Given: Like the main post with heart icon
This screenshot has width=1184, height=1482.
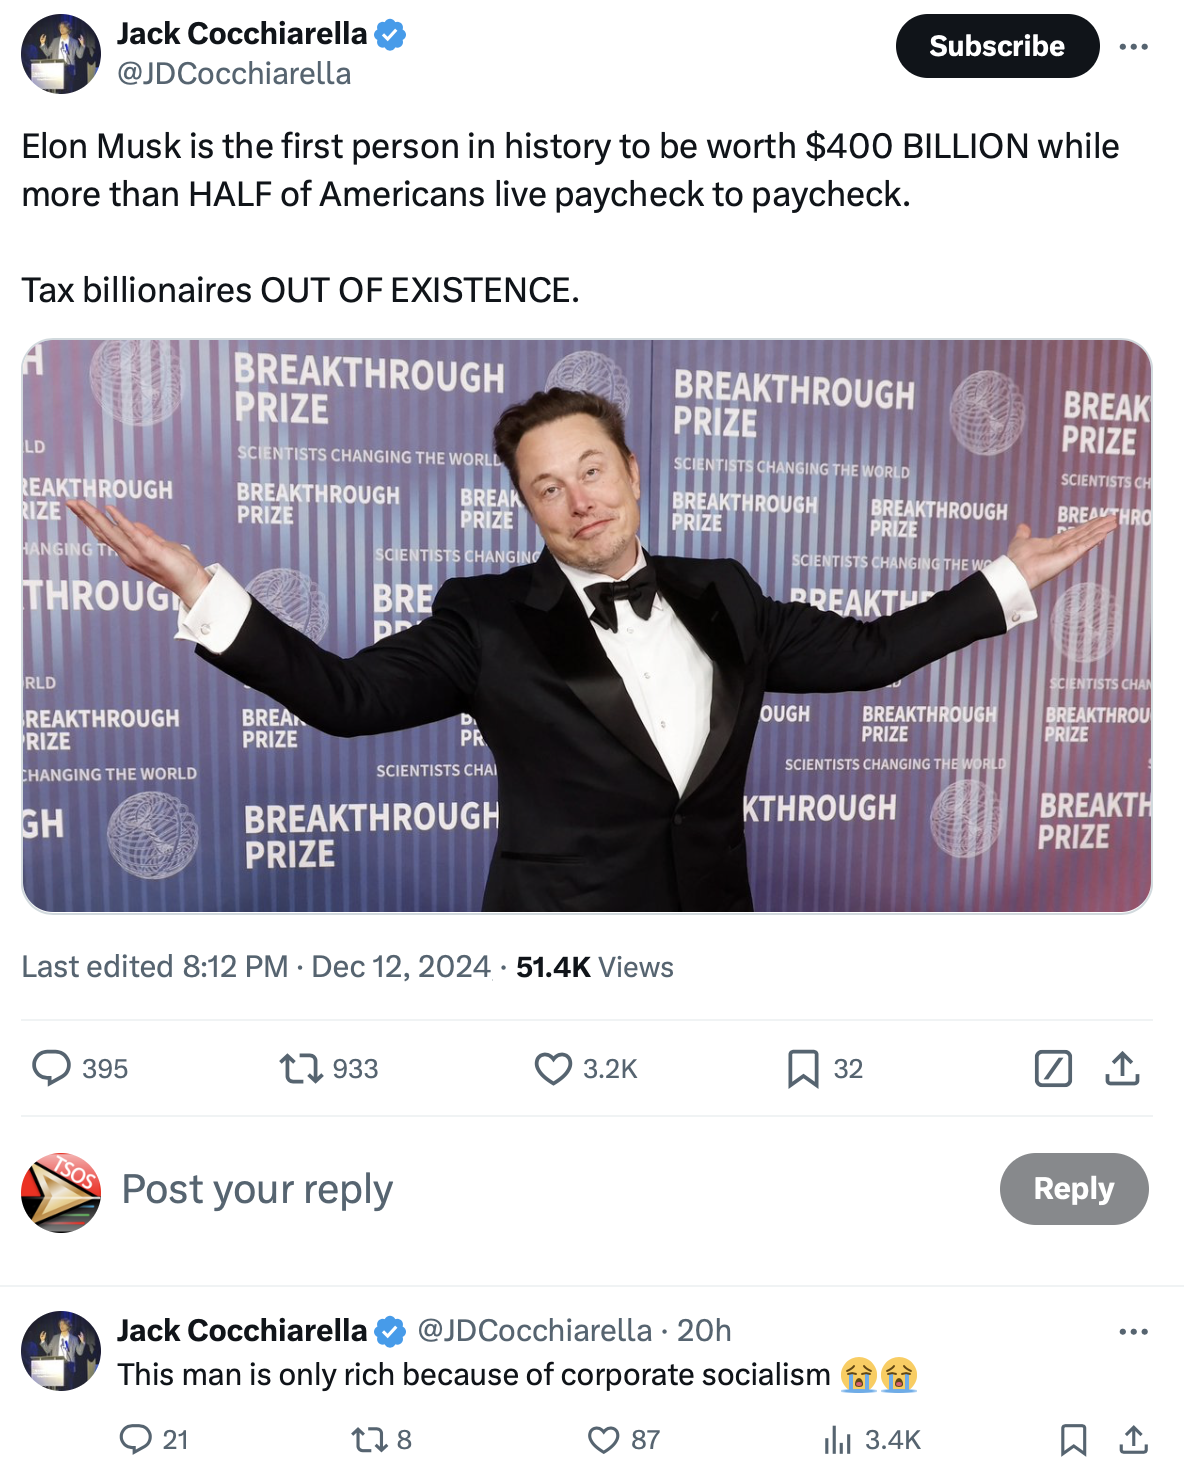Looking at the screenshot, I should click(553, 1068).
